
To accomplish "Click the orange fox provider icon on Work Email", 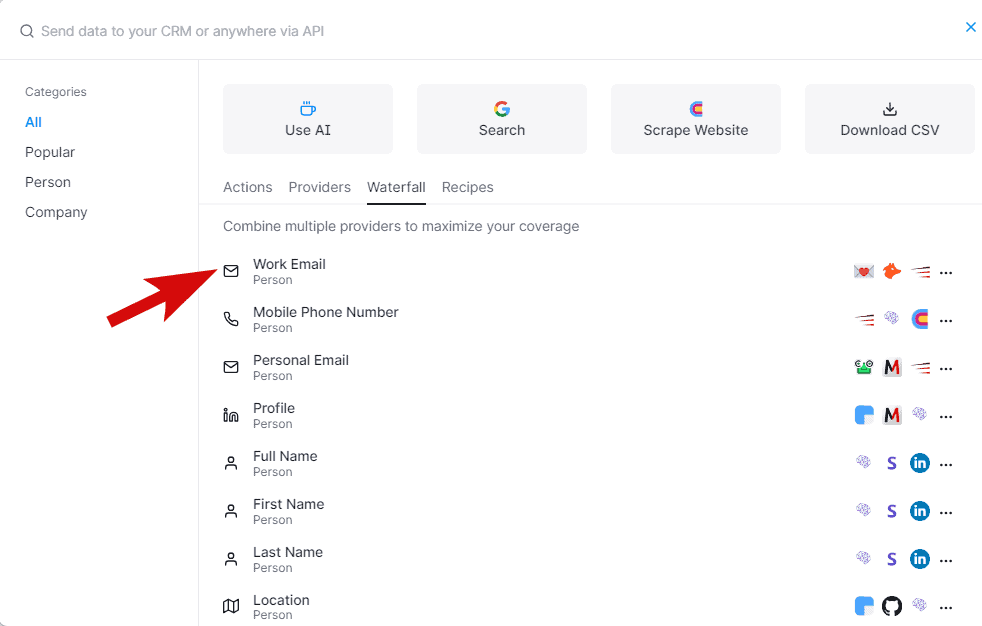I will coord(892,271).
